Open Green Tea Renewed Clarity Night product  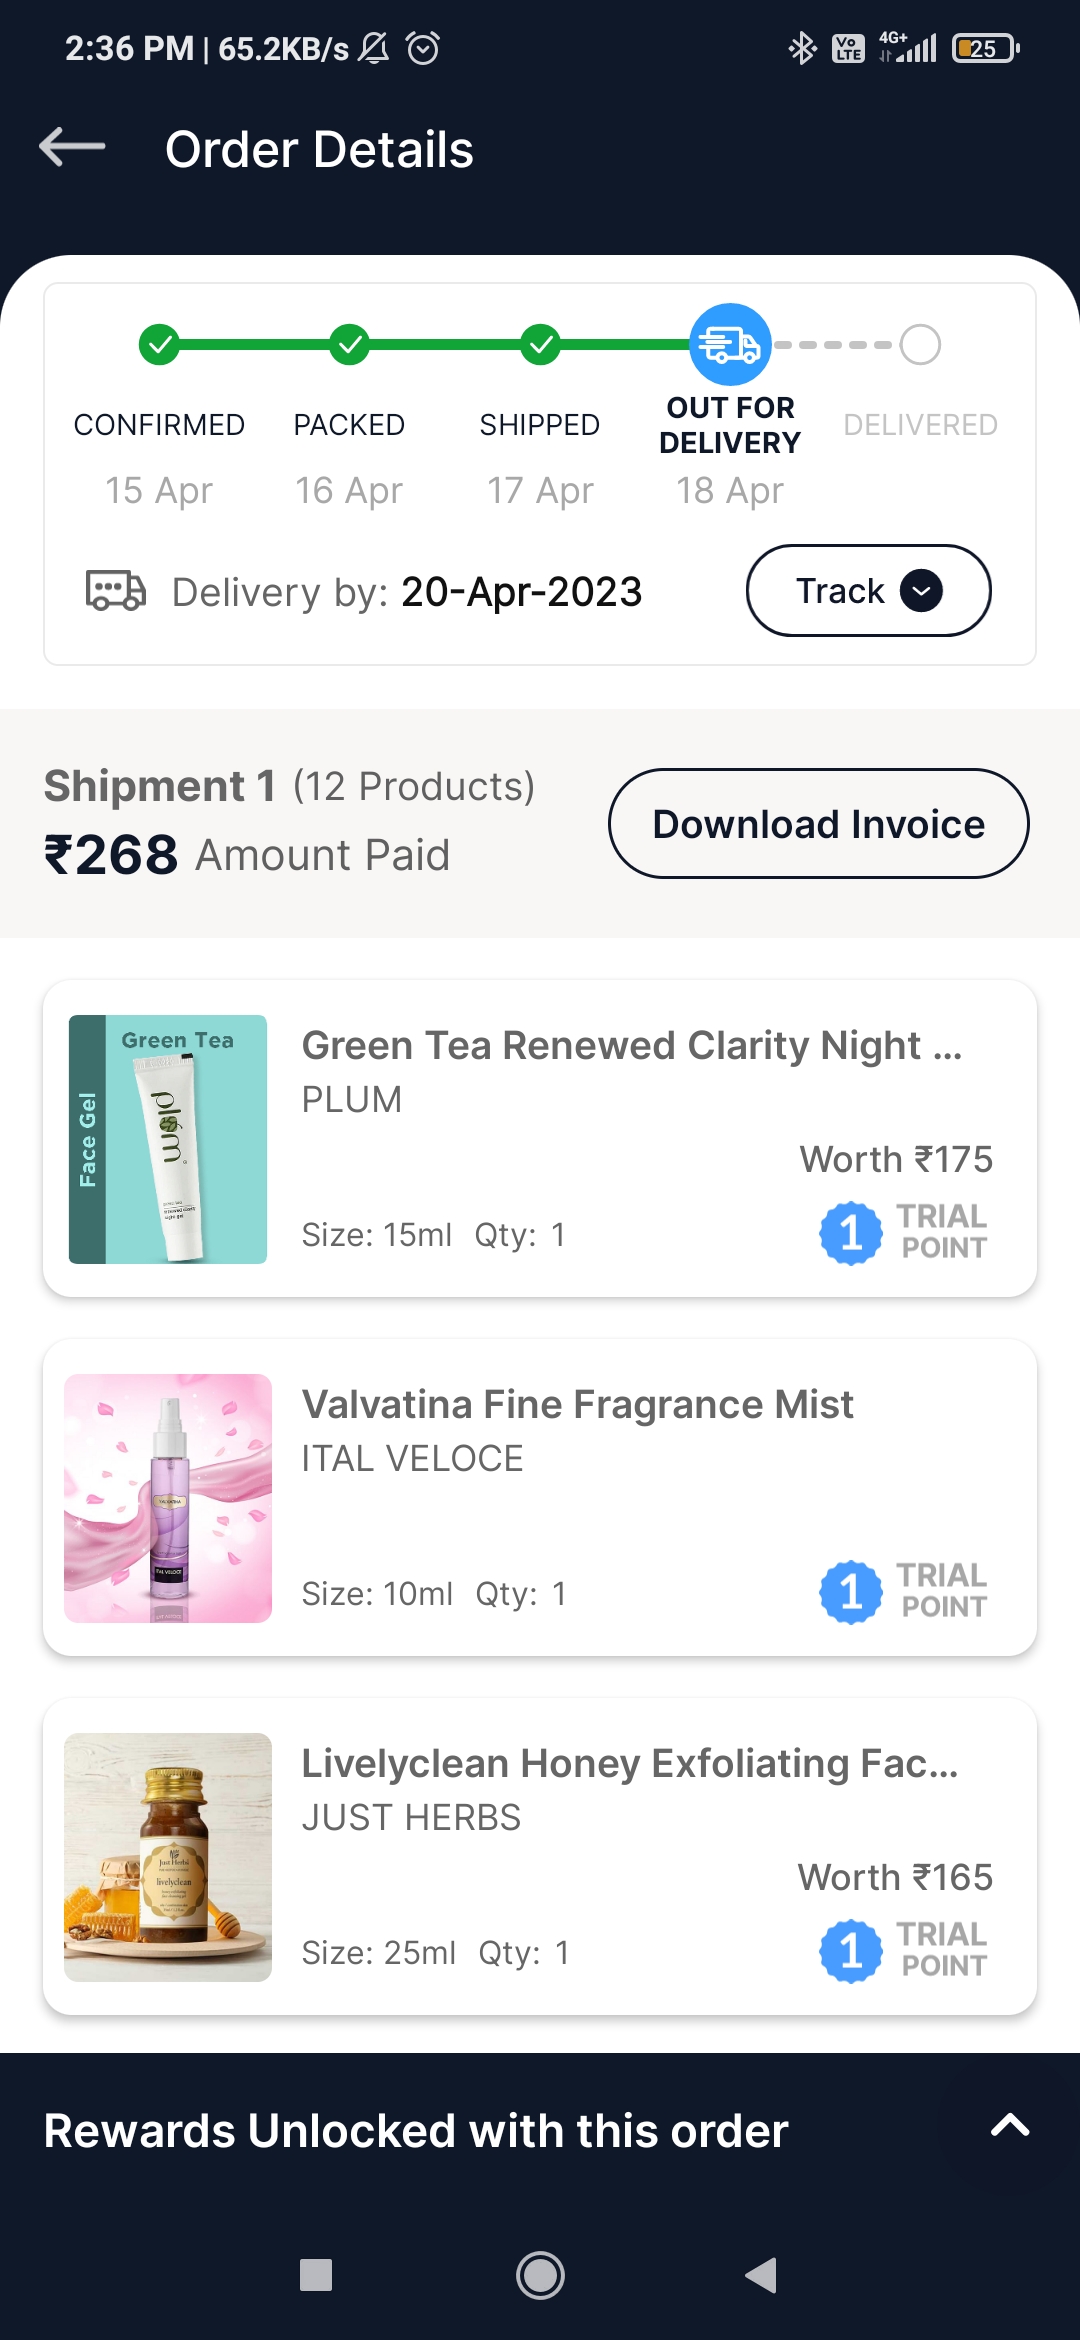tap(631, 1046)
